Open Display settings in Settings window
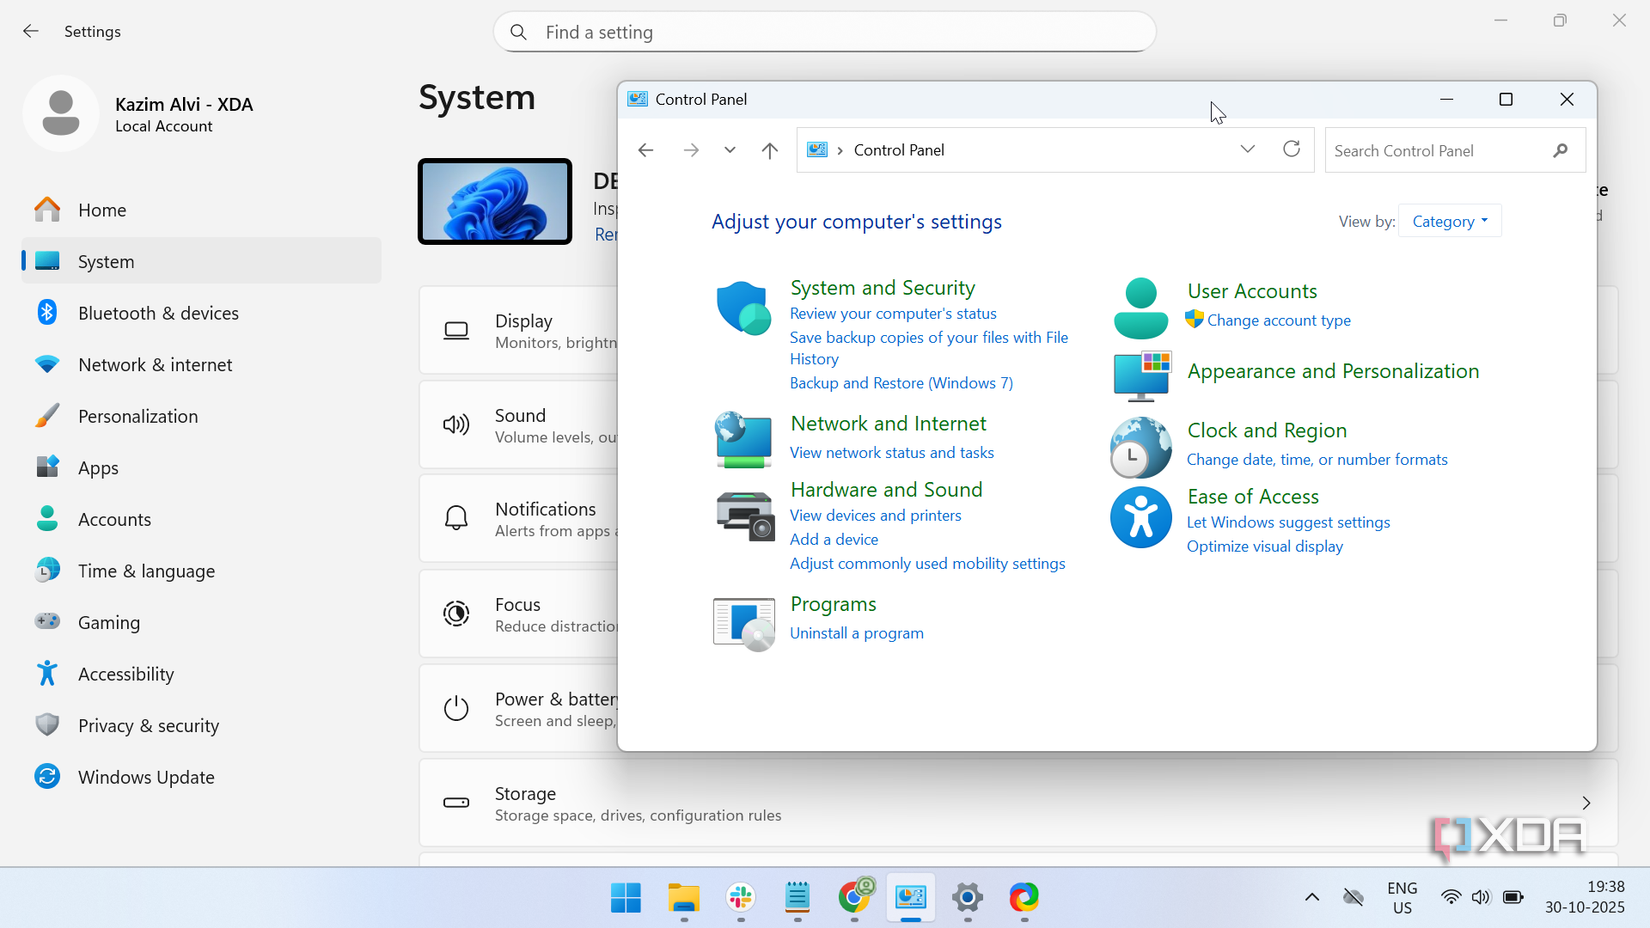 click(519, 331)
